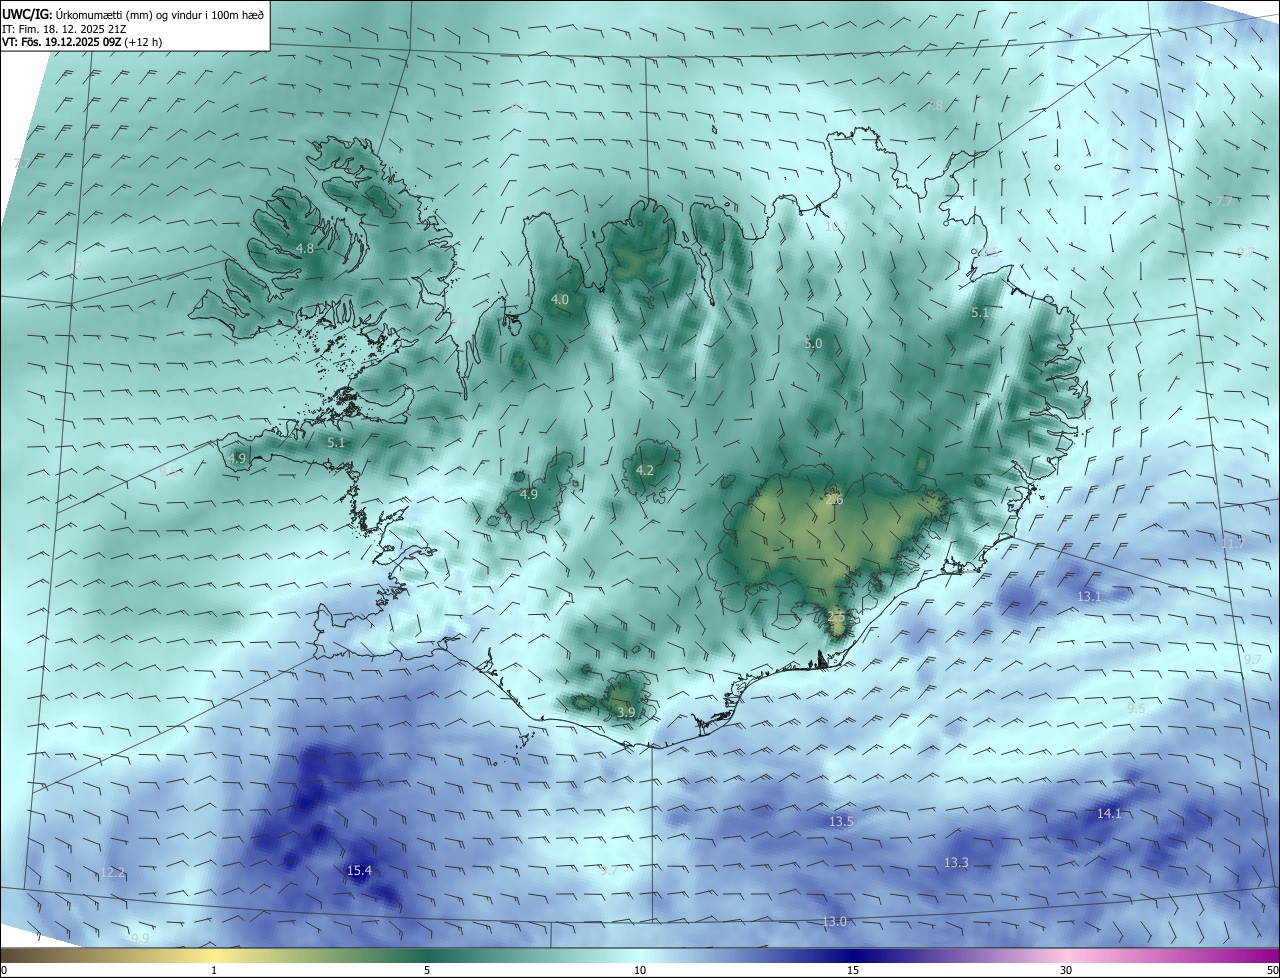
Task: Click the valid time line "VT: Fös. 19.12.2025 09Z (+12 h)"
Action: point(82,42)
